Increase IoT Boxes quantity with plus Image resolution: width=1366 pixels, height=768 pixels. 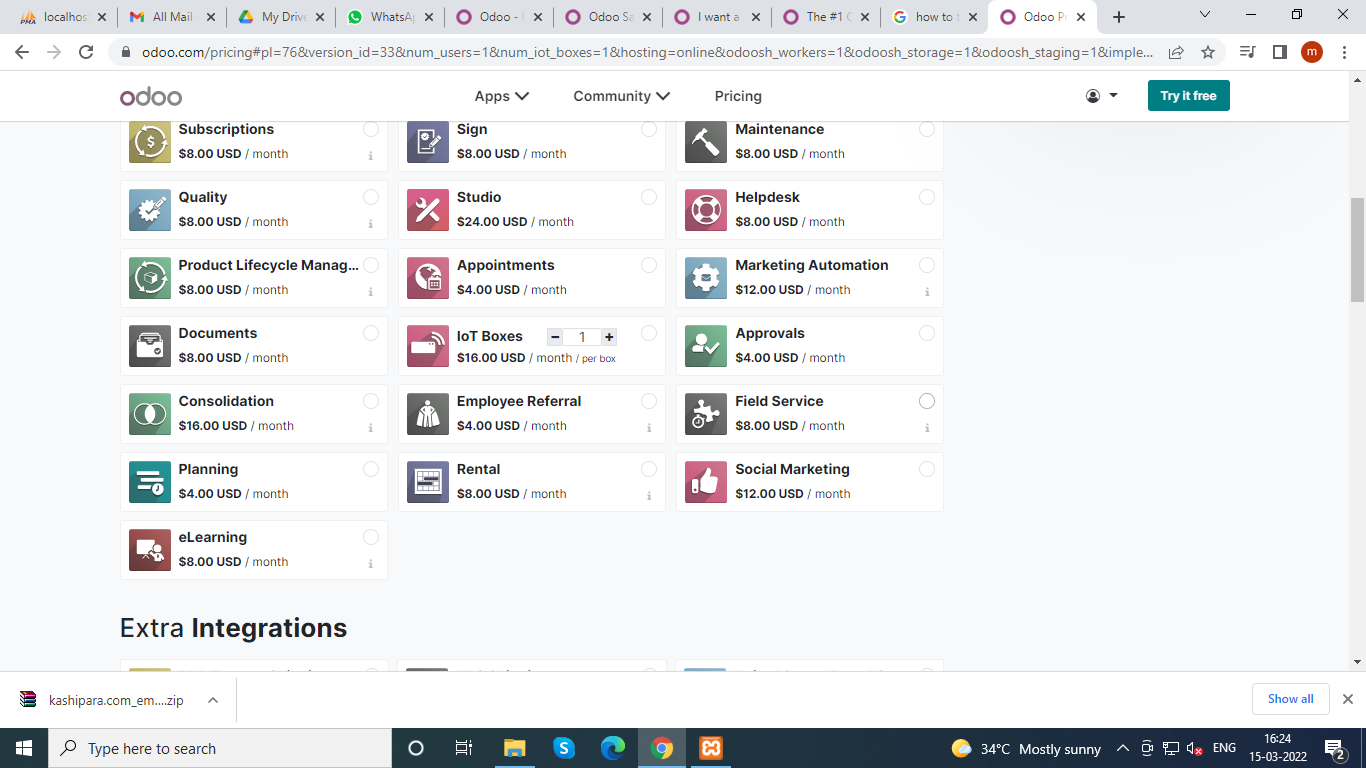coord(609,337)
